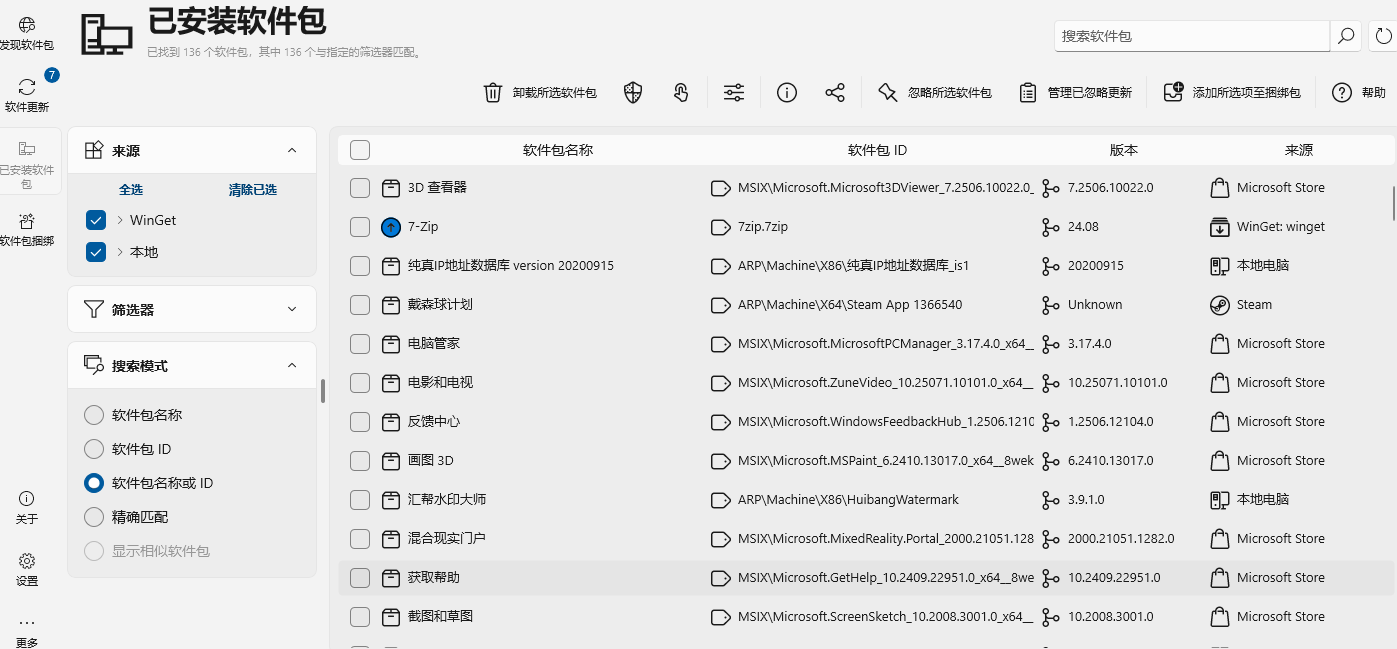
Task: Click the shield run-as-administrator icon
Action: click(632, 92)
